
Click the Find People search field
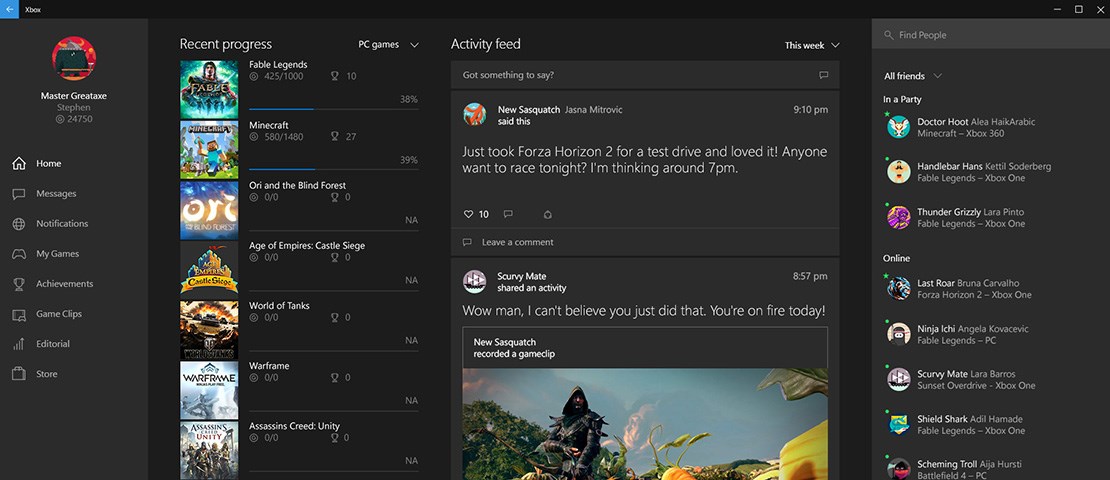point(990,35)
